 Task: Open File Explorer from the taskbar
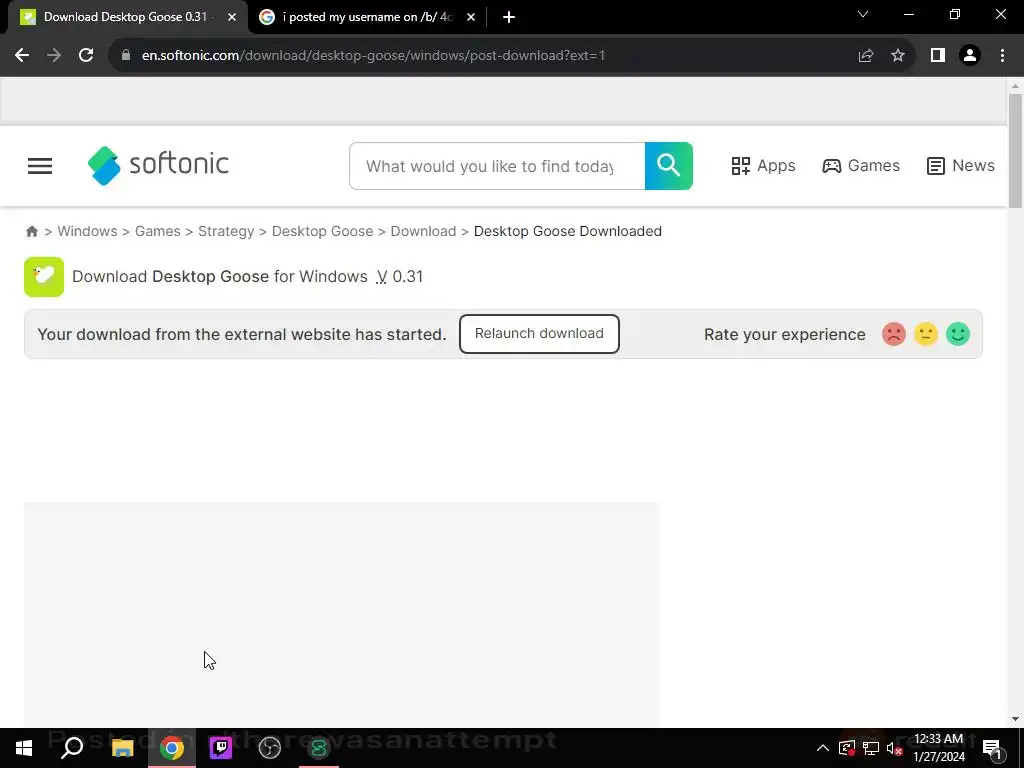pos(122,748)
